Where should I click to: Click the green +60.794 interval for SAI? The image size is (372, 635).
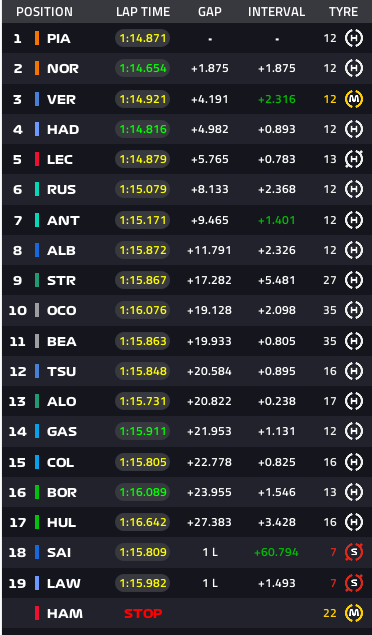click(276, 552)
